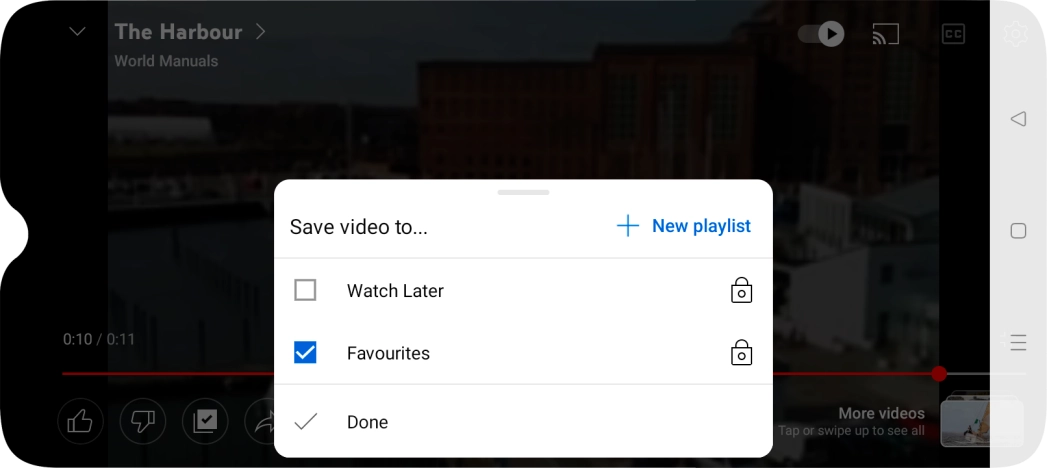Click the checkmark icon next to Done
This screenshot has width=1047, height=468.
tap(306, 422)
